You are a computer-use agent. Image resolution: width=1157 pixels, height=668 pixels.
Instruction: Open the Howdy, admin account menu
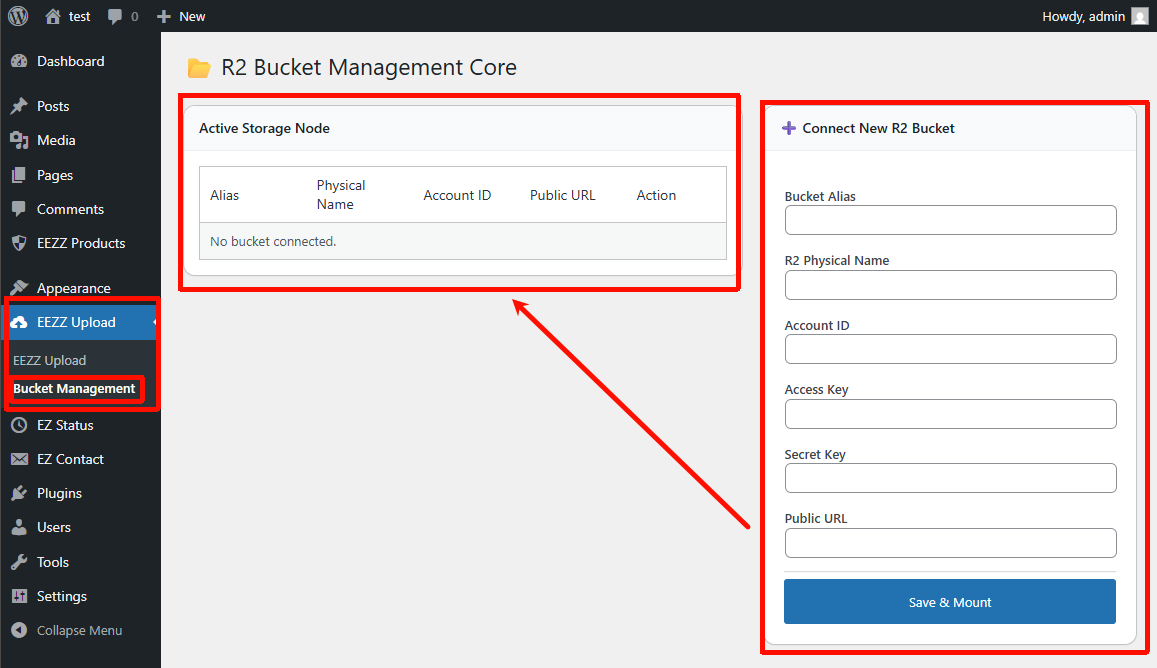tap(1084, 16)
